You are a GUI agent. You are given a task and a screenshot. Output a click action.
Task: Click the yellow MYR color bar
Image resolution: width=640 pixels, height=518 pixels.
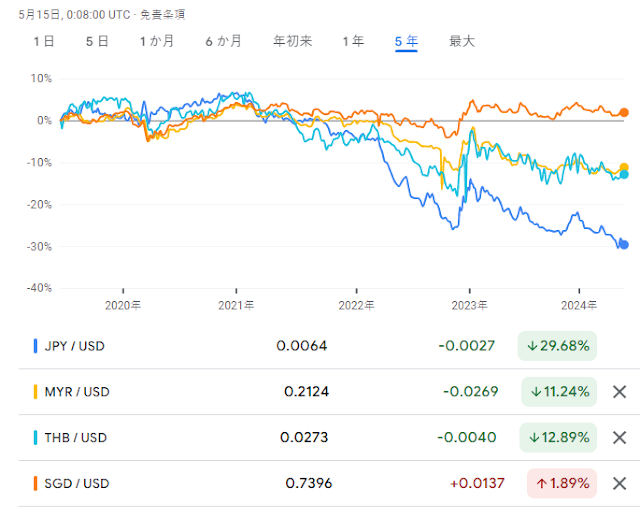pyautogui.click(x=36, y=392)
